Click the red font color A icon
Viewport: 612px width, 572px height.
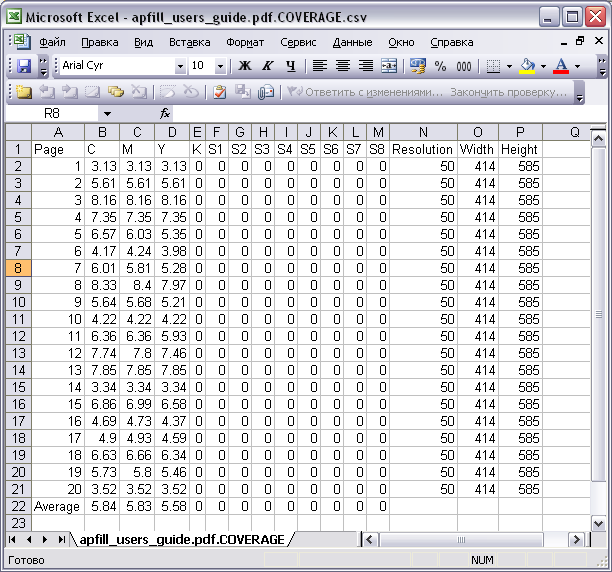(561, 66)
